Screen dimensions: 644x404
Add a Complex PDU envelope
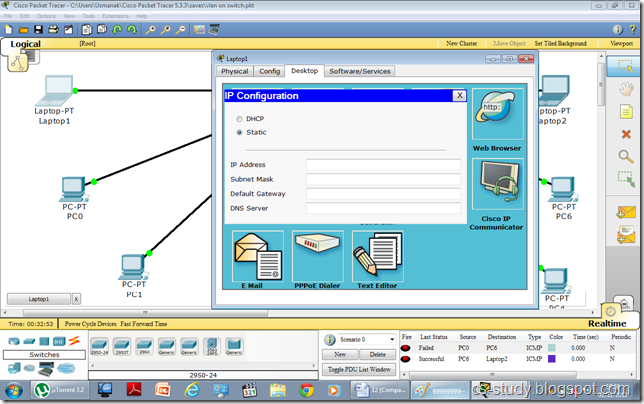click(626, 235)
